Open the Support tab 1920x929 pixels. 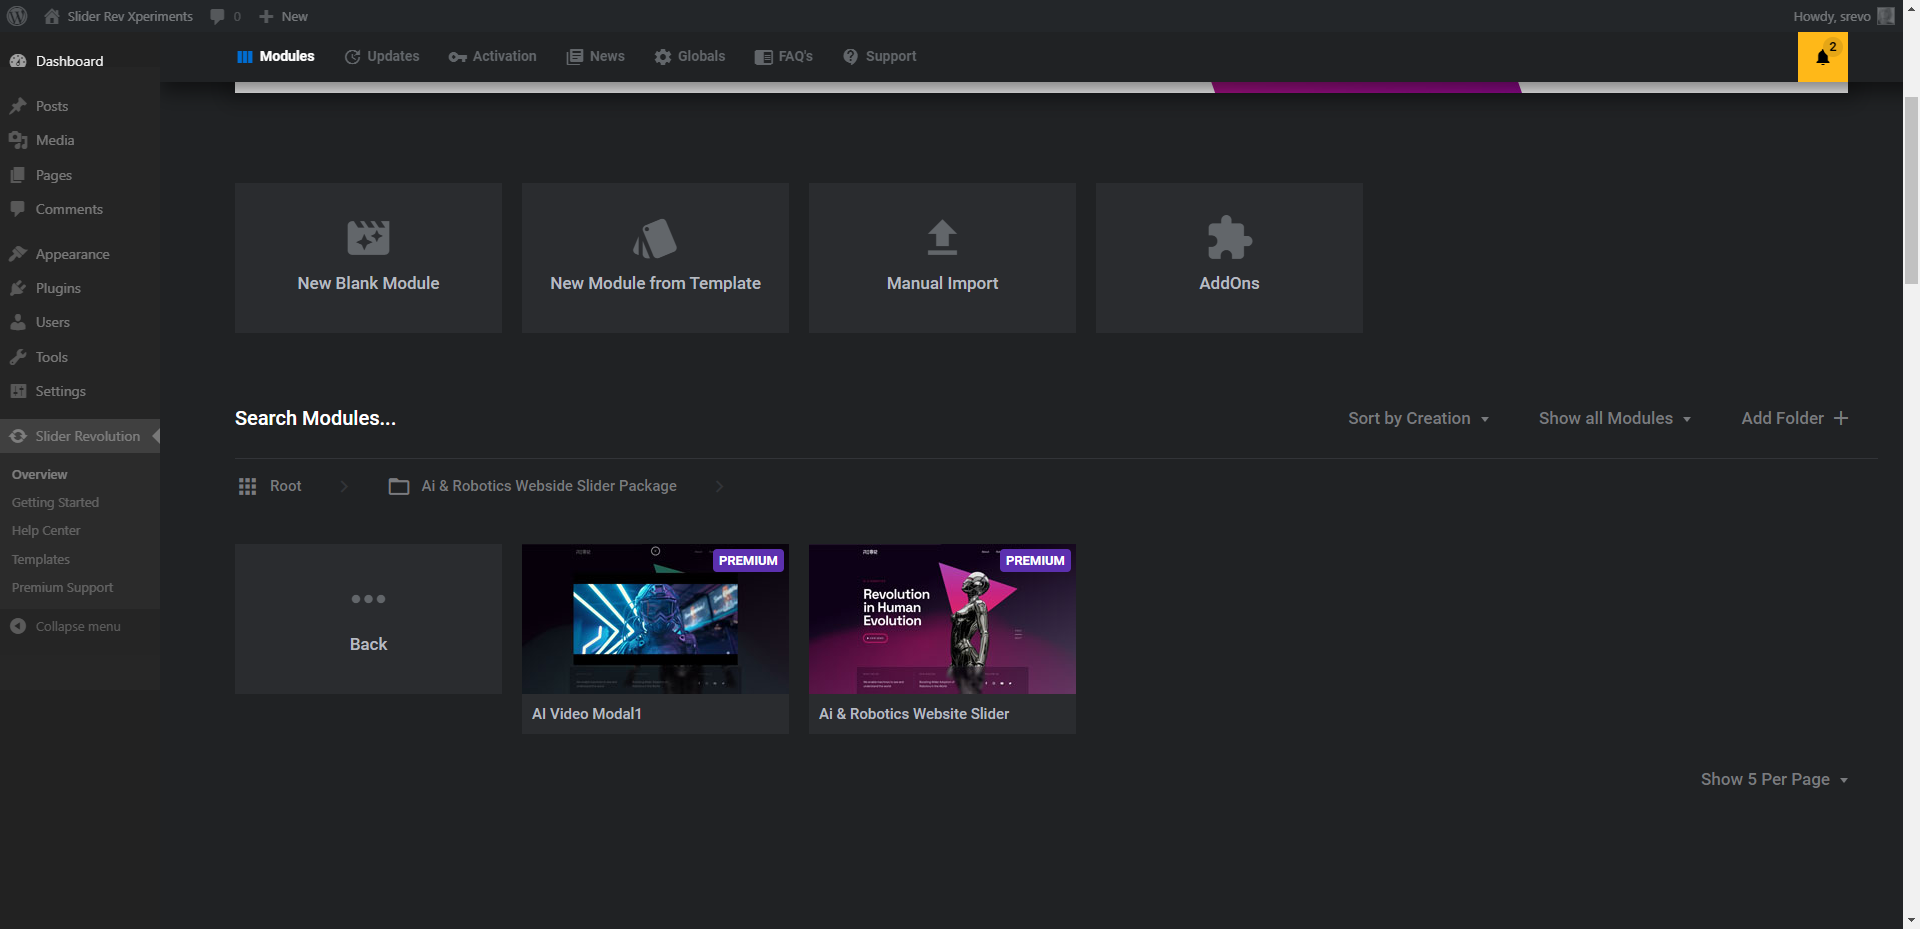coord(879,56)
